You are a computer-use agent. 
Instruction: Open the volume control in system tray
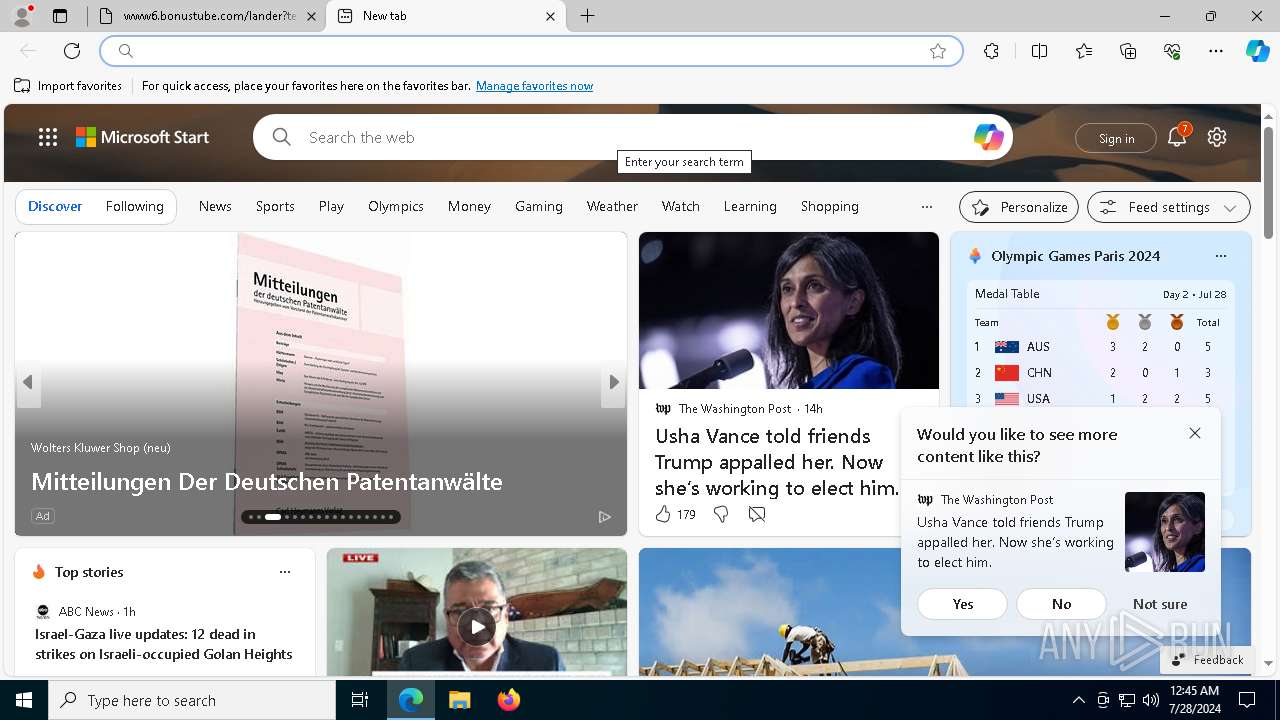[x=1150, y=700]
